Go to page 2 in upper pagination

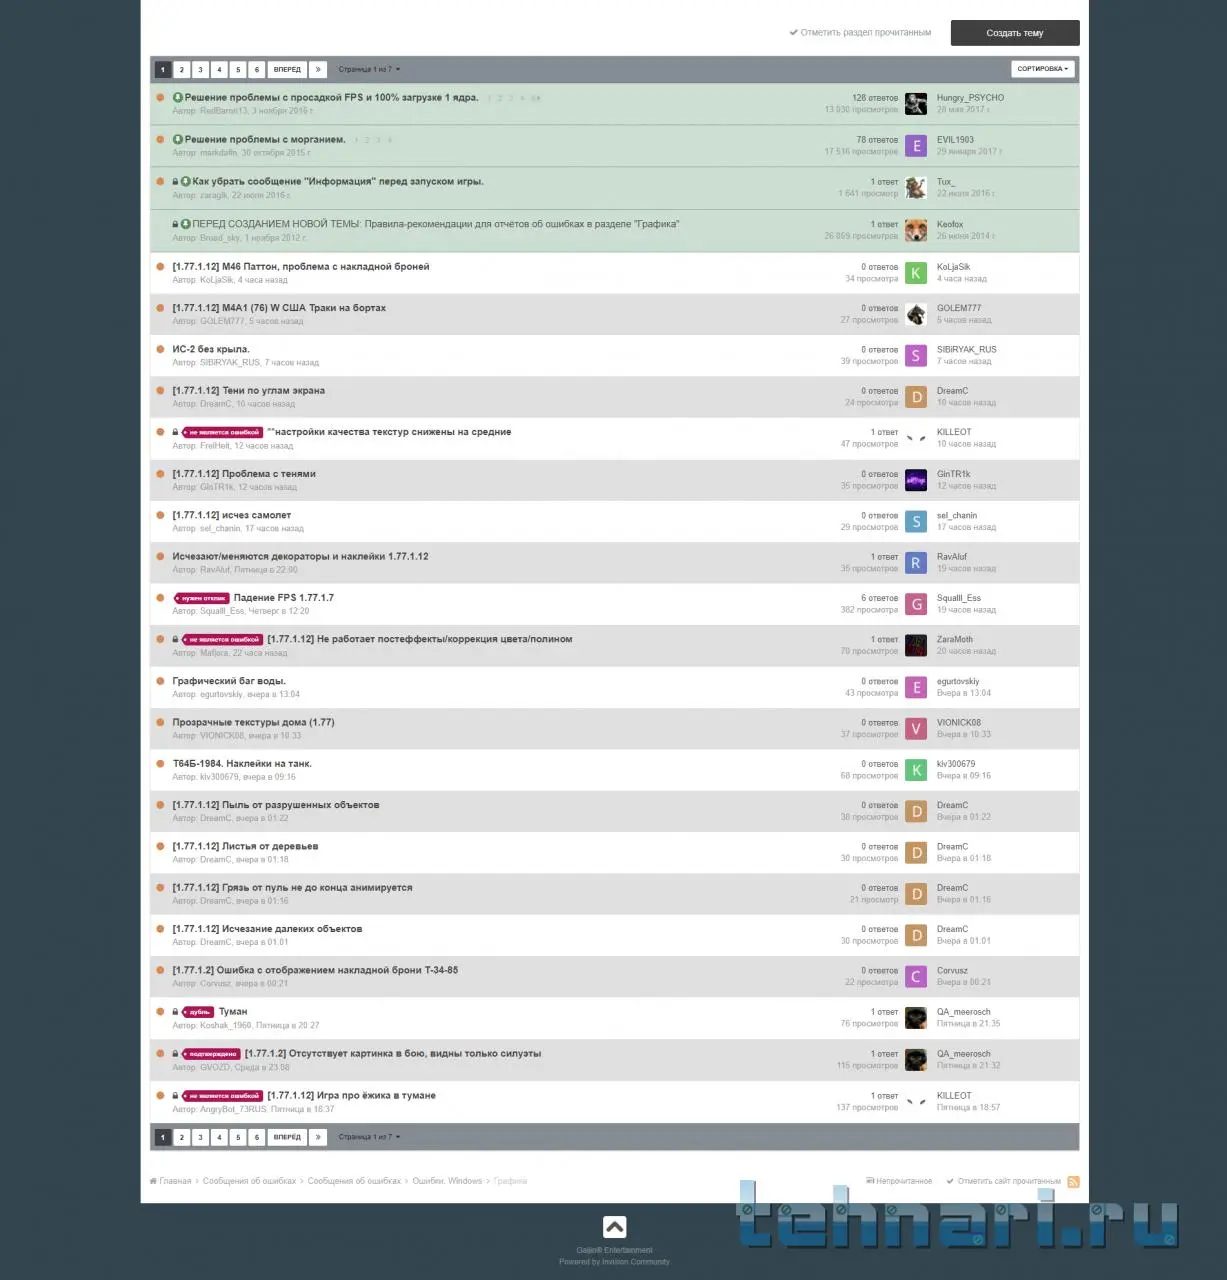(181, 70)
